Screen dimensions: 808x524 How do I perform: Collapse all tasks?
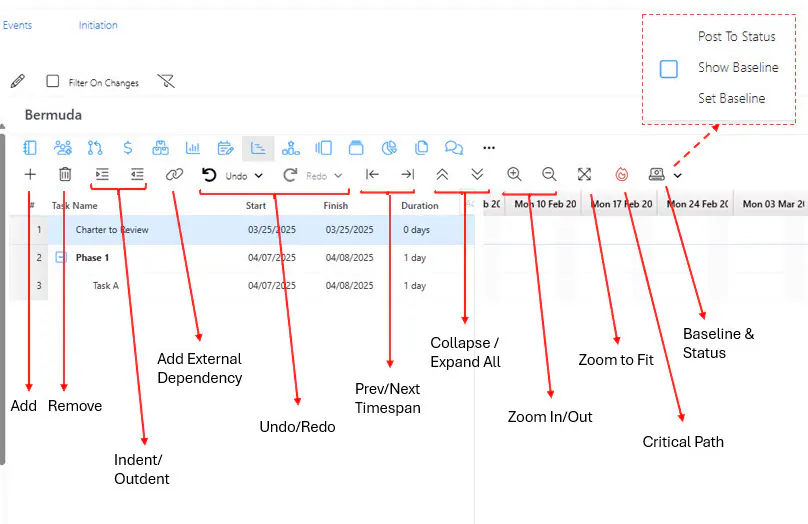click(x=442, y=175)
